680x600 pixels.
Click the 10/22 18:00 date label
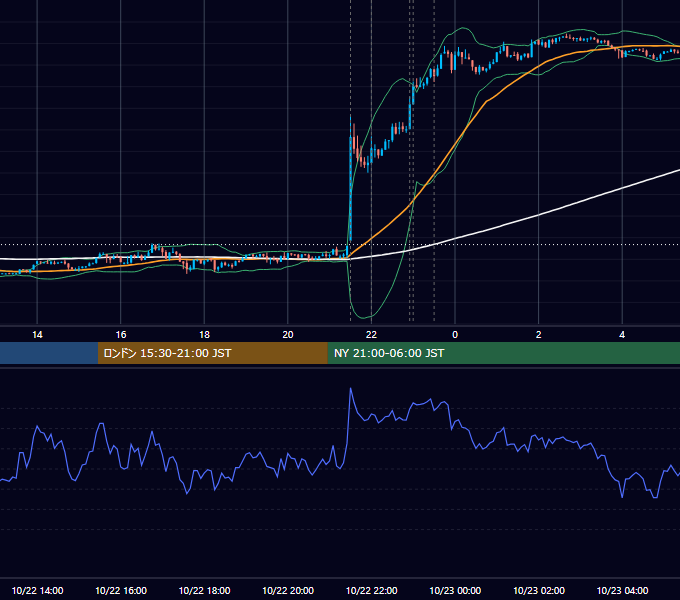coord(204,590)
